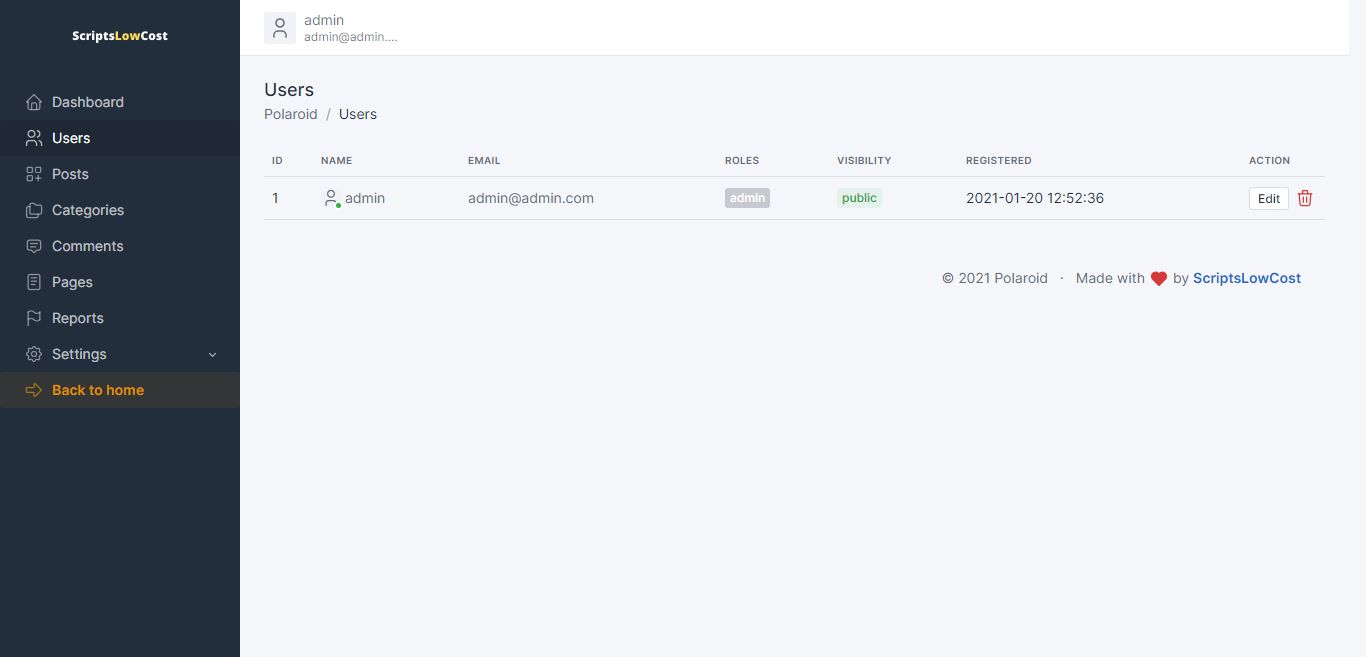Viewport: 1366px width, 657px height.
Task: Click the ID column header
Action: [x=277, y=160]
